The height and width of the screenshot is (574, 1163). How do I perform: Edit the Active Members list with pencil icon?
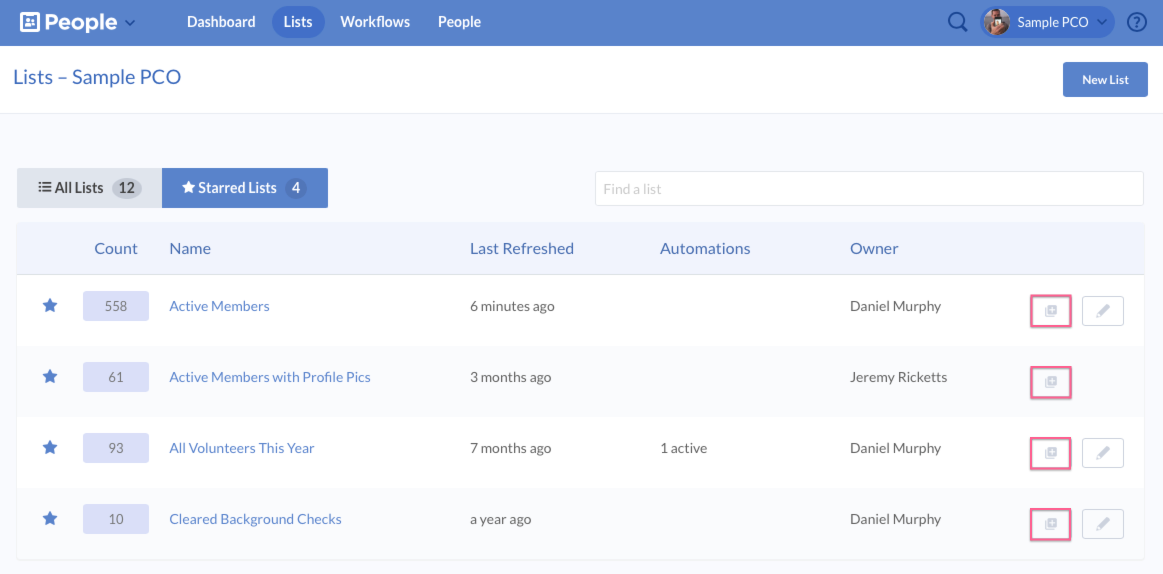pos(1102,311)
